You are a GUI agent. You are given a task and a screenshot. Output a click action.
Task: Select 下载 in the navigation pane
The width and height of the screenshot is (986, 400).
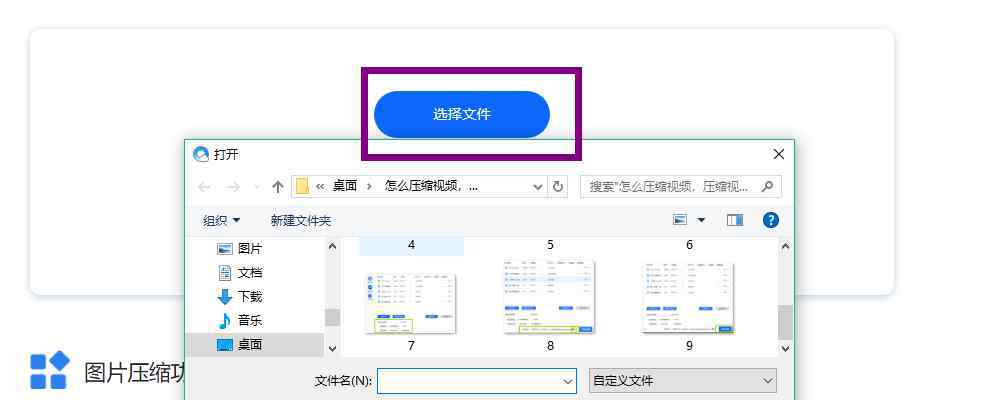coord(240,297)
